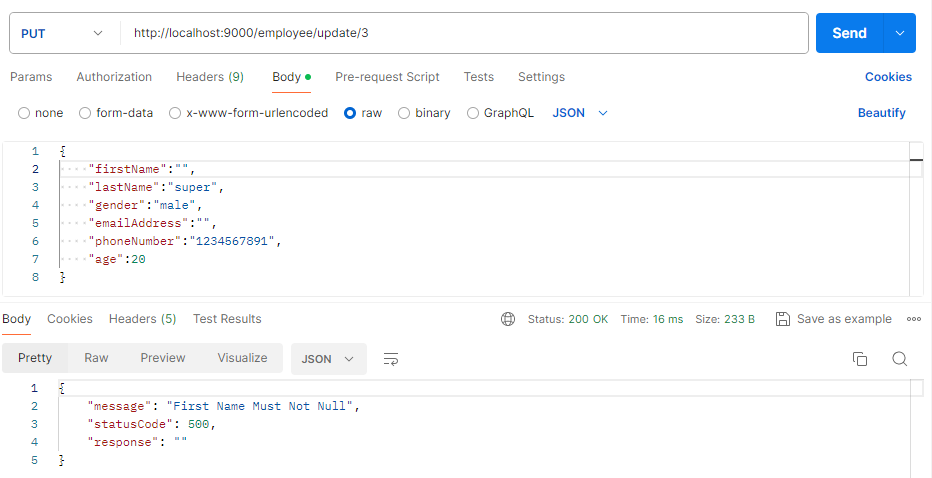This screenshot has width=932, height=478.
Task: Toggle line wrap icon in response toolbar
Action: 391,359
